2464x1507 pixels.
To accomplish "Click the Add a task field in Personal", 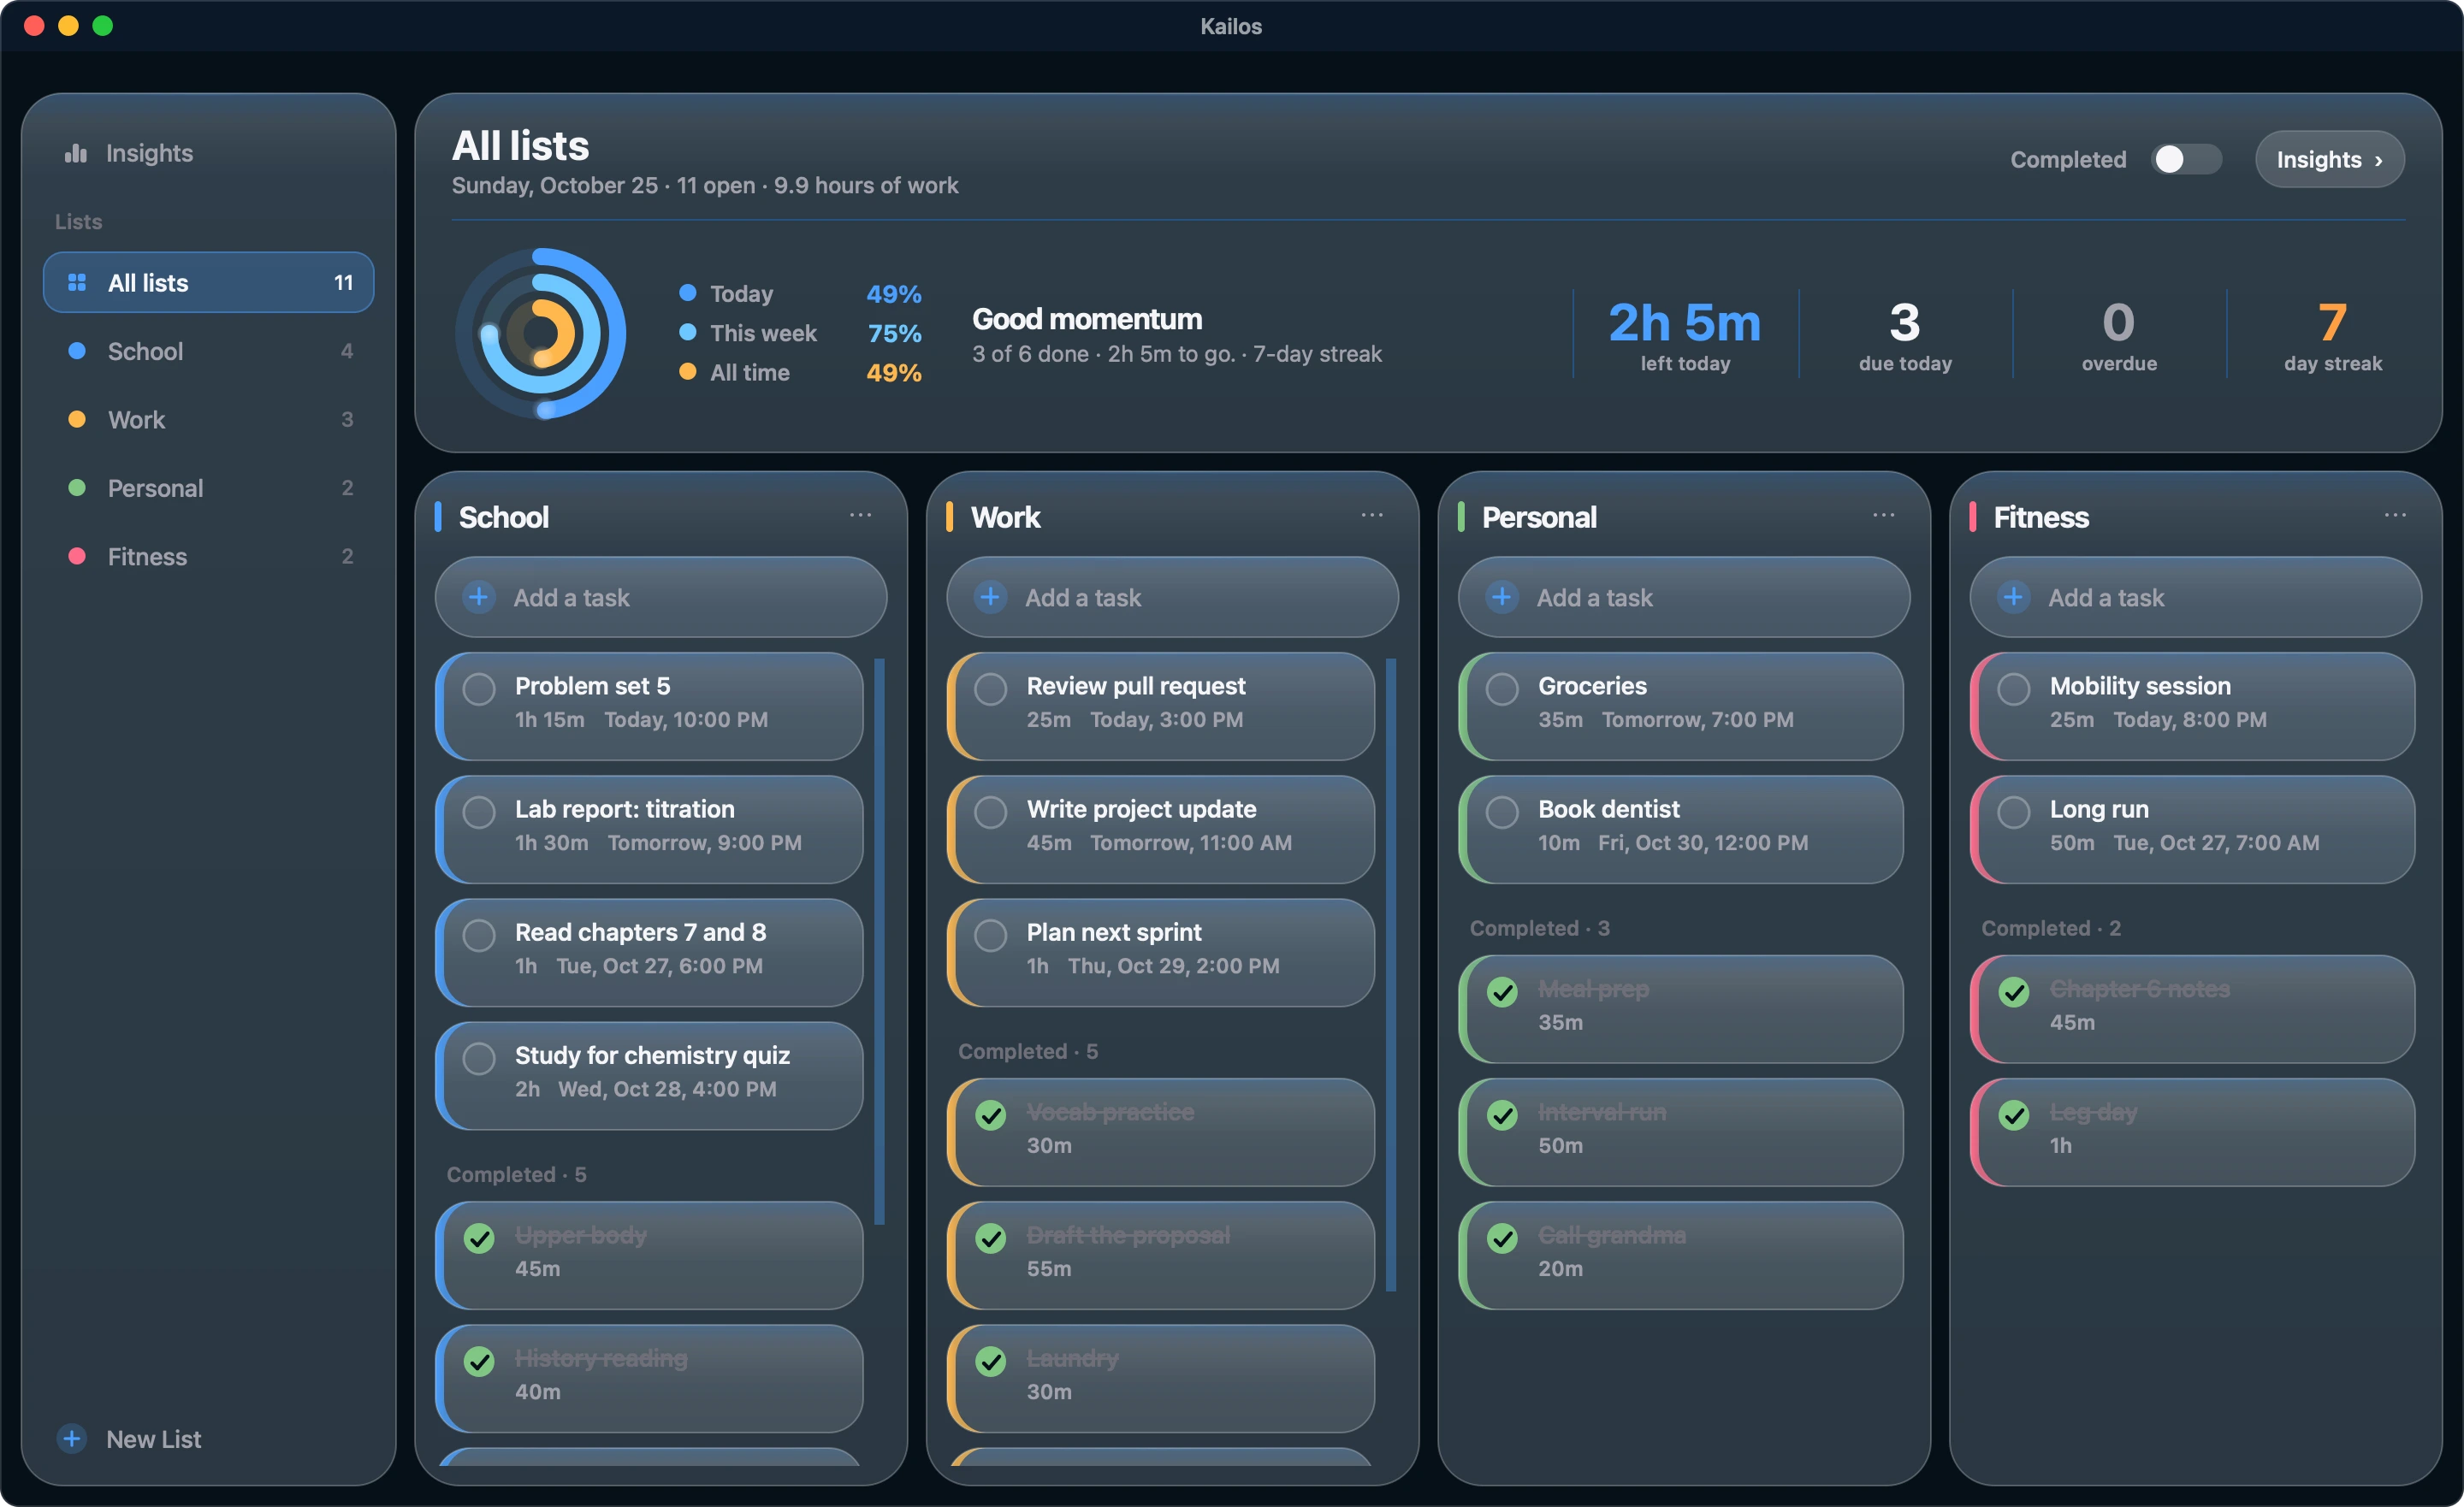I will point(1684,597).
